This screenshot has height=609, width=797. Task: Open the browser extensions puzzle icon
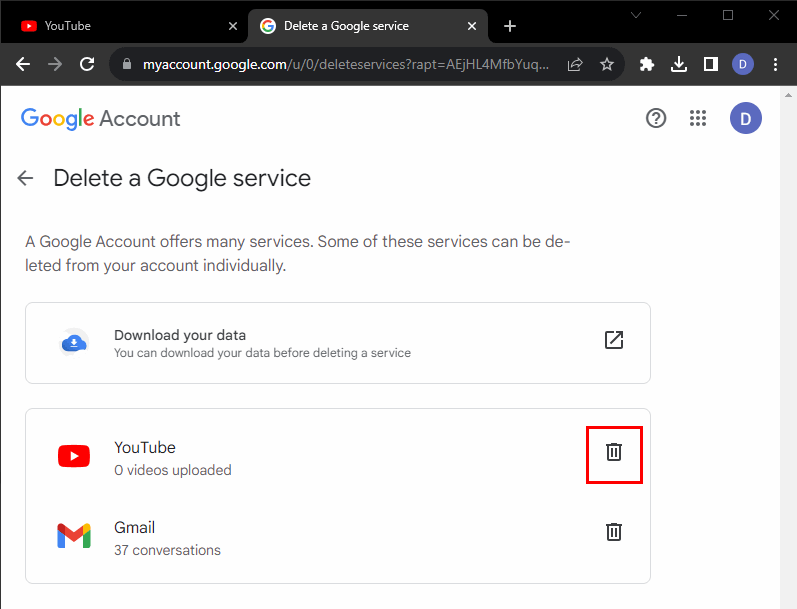point(647,64)
